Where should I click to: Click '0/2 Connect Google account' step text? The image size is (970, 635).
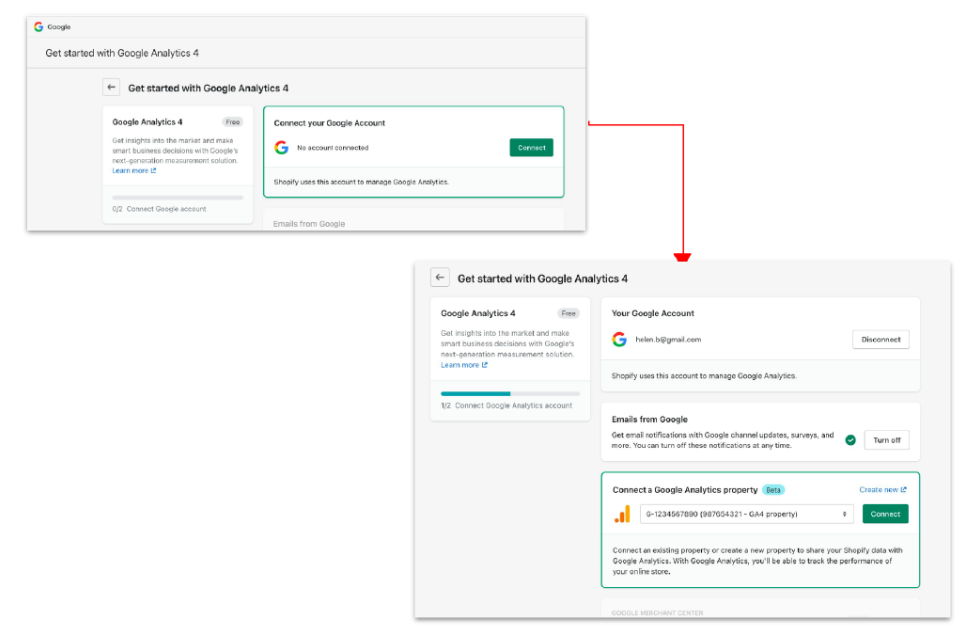pos(159,209)
